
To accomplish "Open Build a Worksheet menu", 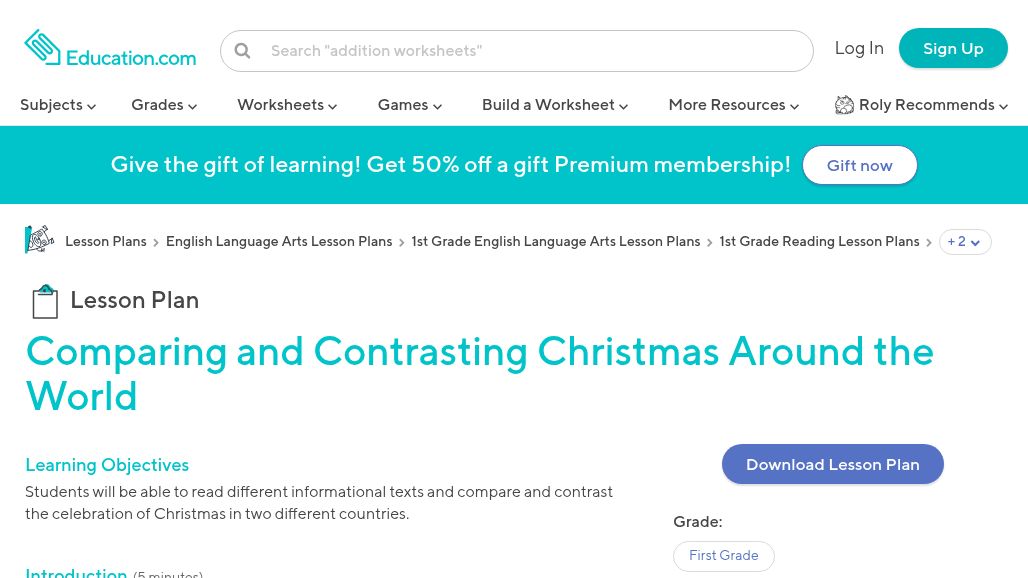I will point(555,105).
